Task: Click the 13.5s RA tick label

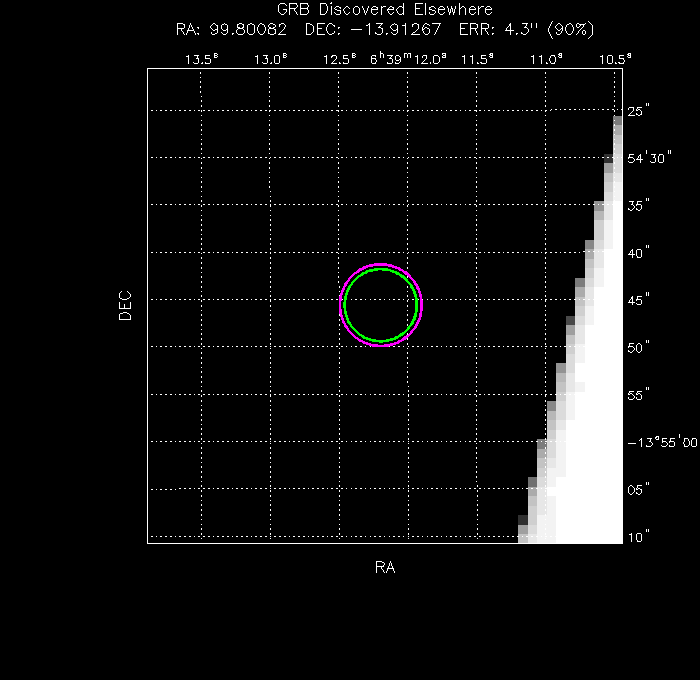Action: pos(202,59)
